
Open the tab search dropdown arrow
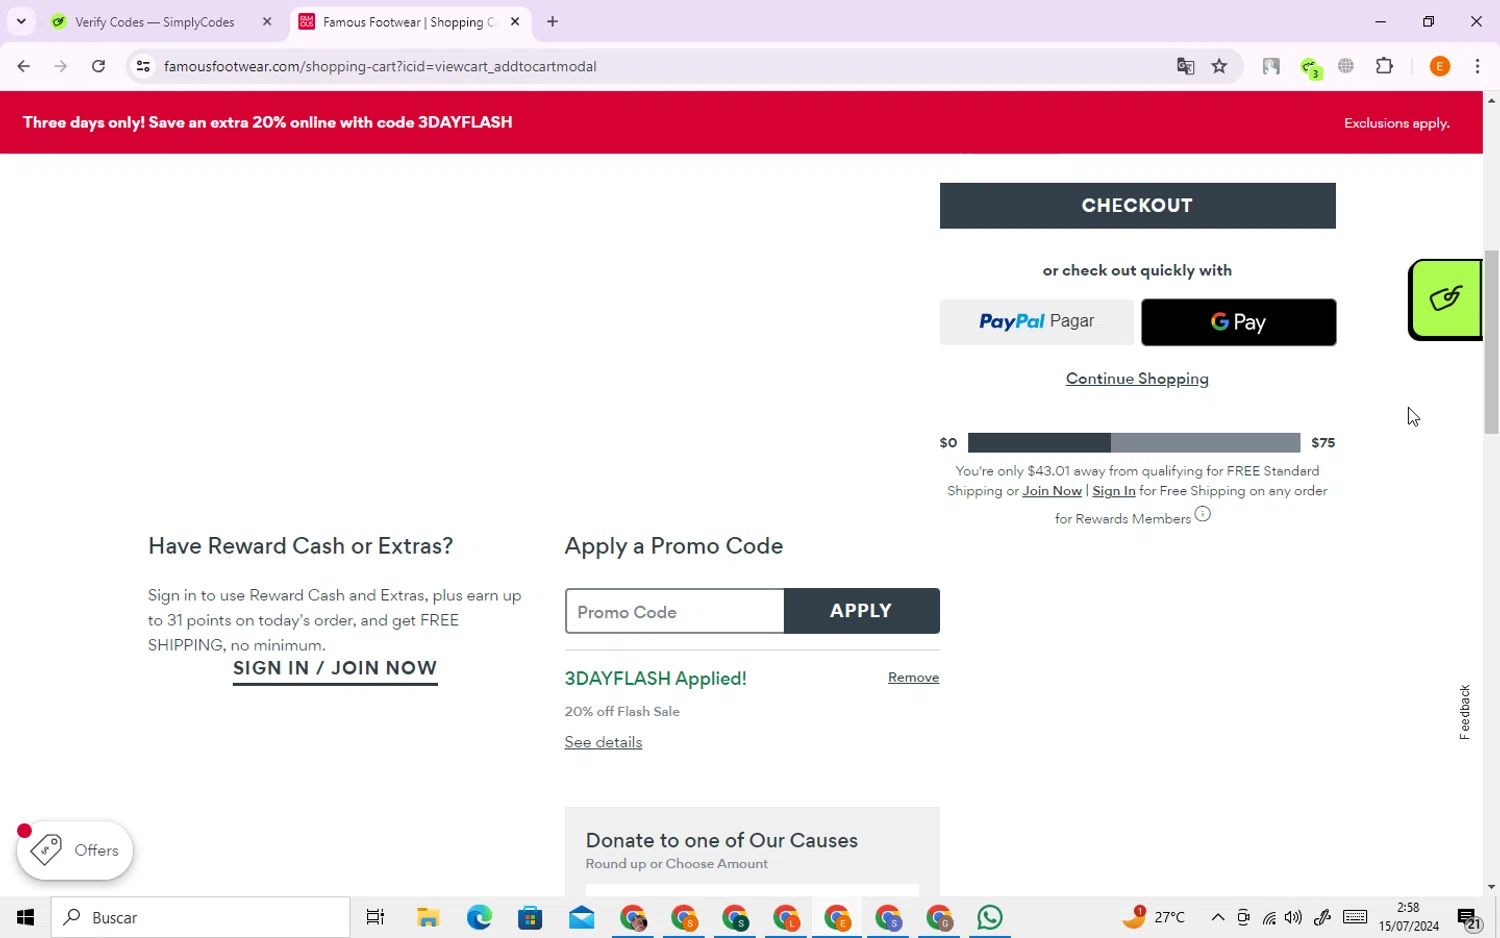point(21,21)
